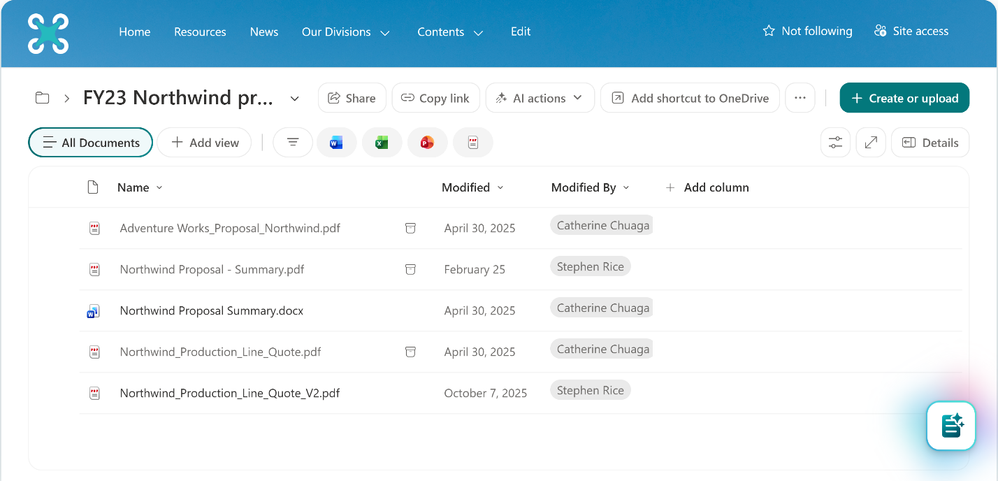
Task: Click Catherine Chuaga on Adventure Works row
Action: [x=601, y=225]
